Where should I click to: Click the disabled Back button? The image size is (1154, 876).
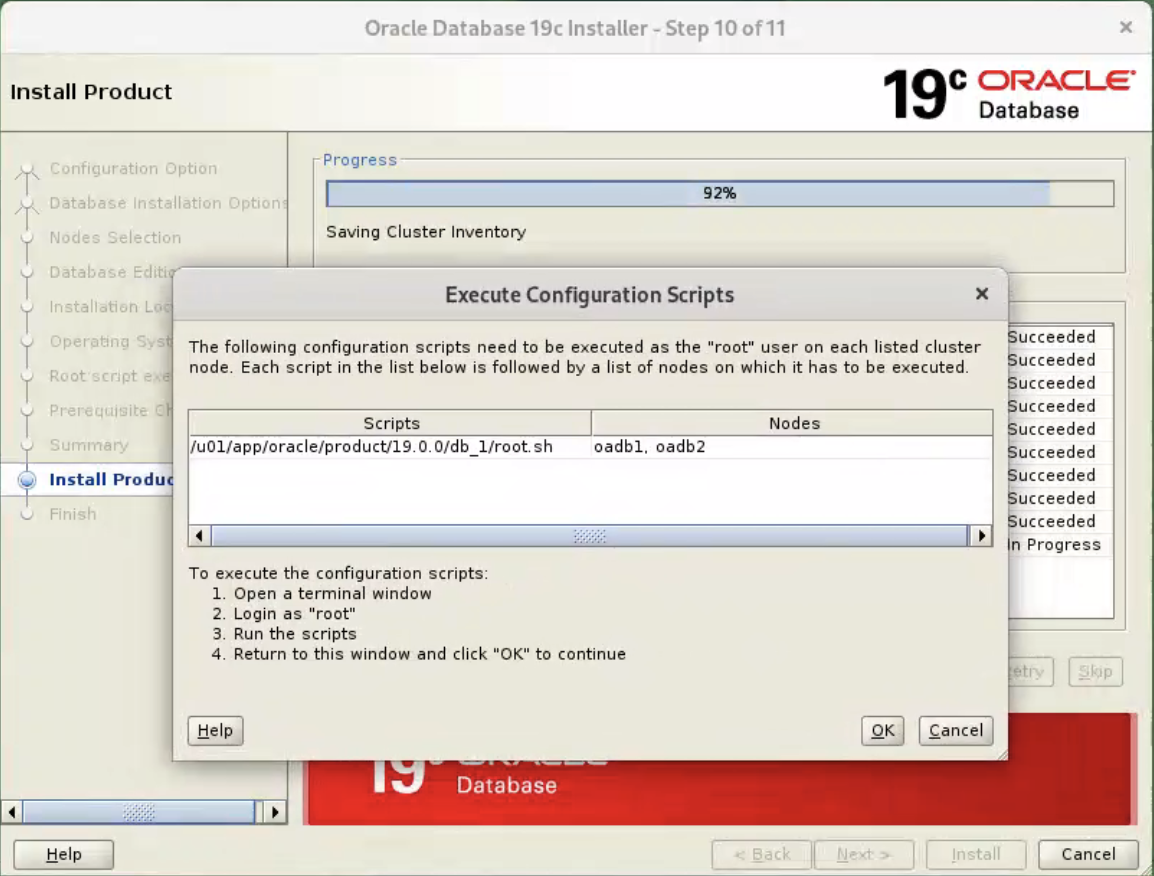pyautogui.click(x=762, y=854)
